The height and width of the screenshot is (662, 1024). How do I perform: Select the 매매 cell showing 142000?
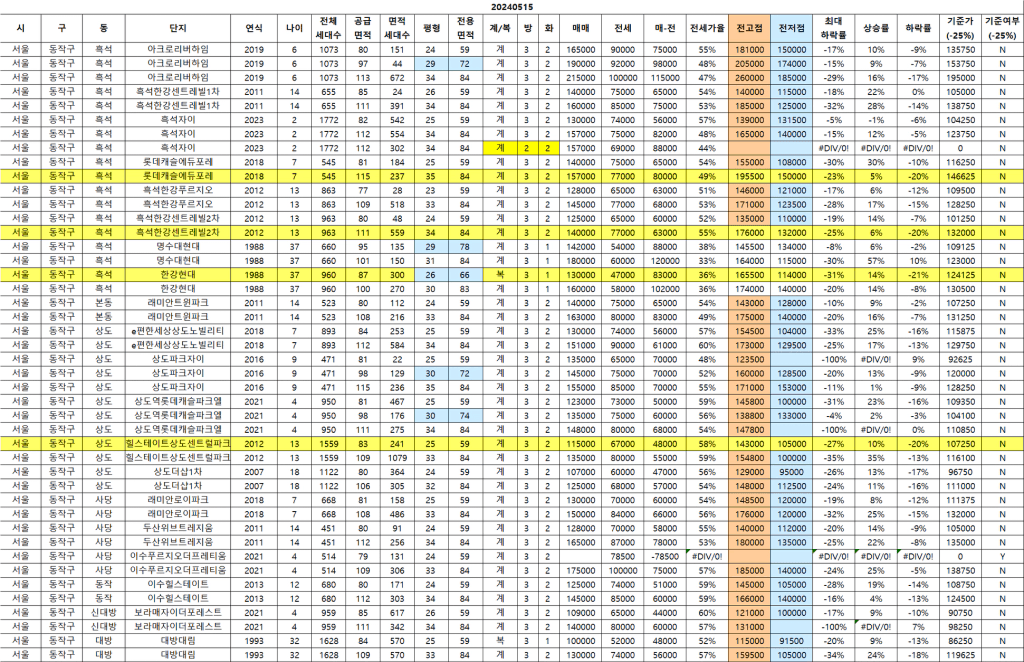click(581, 247)
